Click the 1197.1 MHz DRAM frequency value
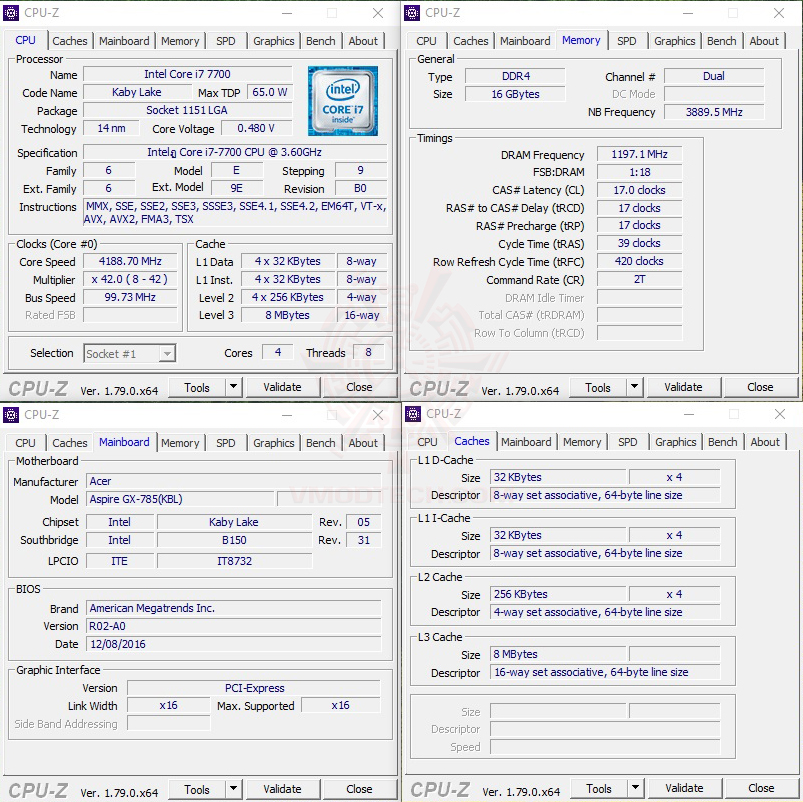The width and height of the screenshot is (803, 802). click(x=640, y=154)
